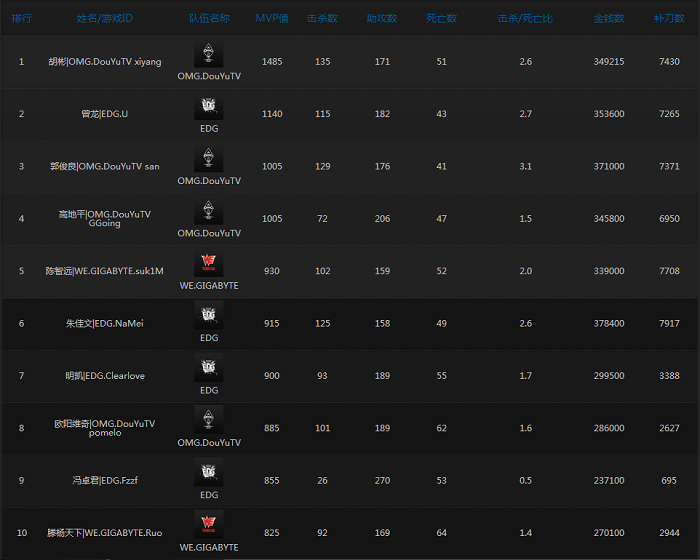Click the EDG logo in Fzzf's row
Image resolution: width=700 pixels, height=560 pixels.
pyautogui.click(x=208, y=474)
